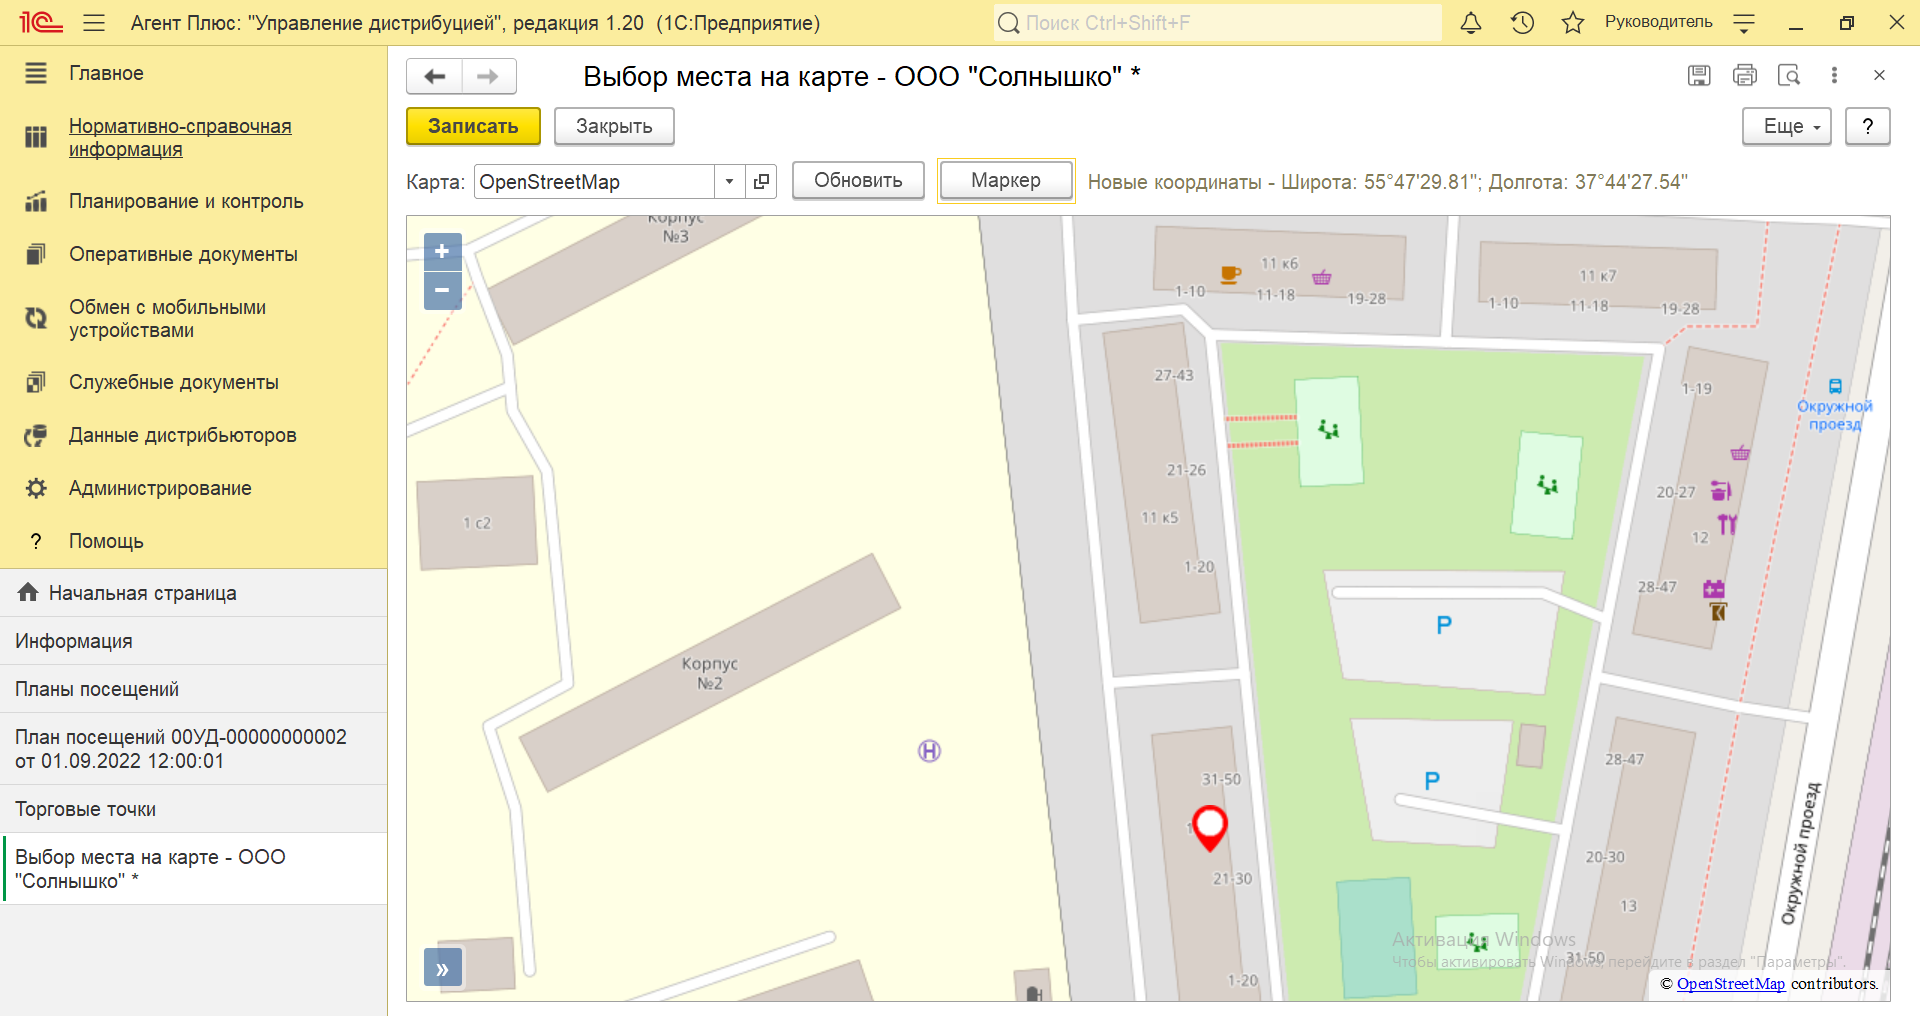The image size is (1920, 1016).
Task: Click the Обновить button
Action: point(858,180)
